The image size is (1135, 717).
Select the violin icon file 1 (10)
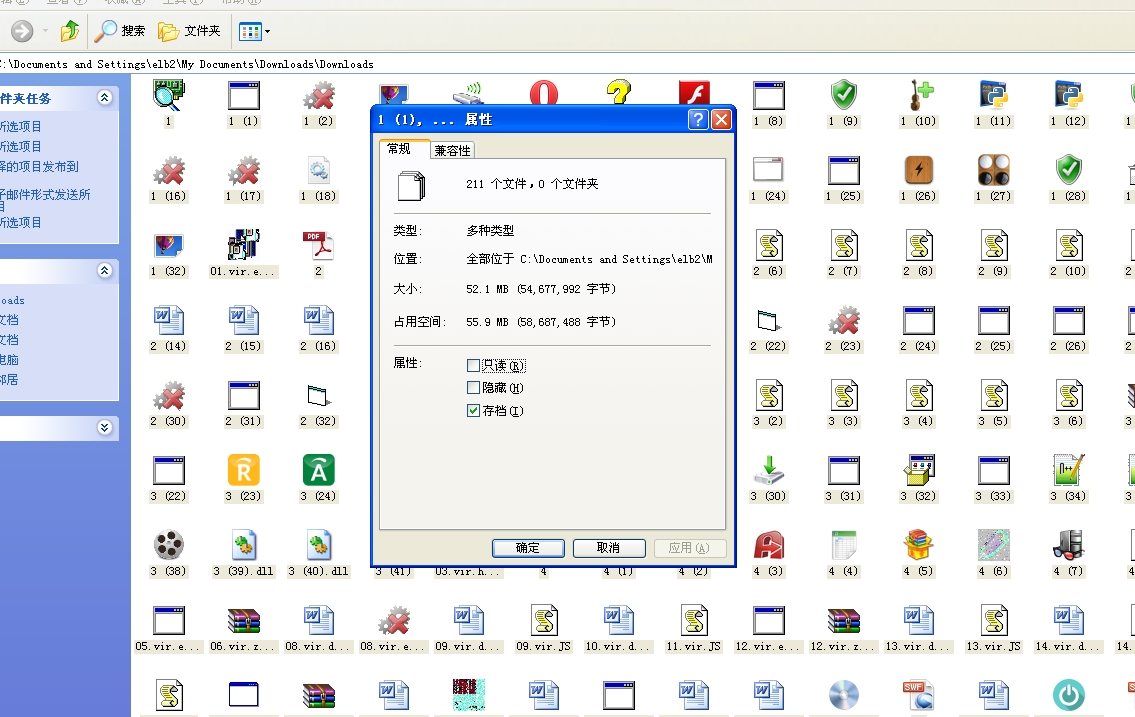(x=918, y=96)
